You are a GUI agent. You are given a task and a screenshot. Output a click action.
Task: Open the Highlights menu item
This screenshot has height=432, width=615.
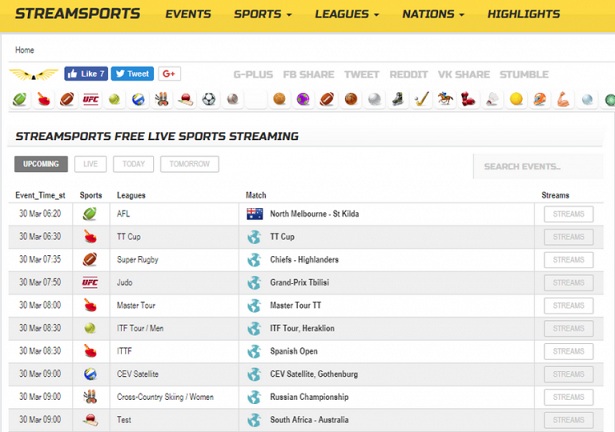(x=524, y=14)
